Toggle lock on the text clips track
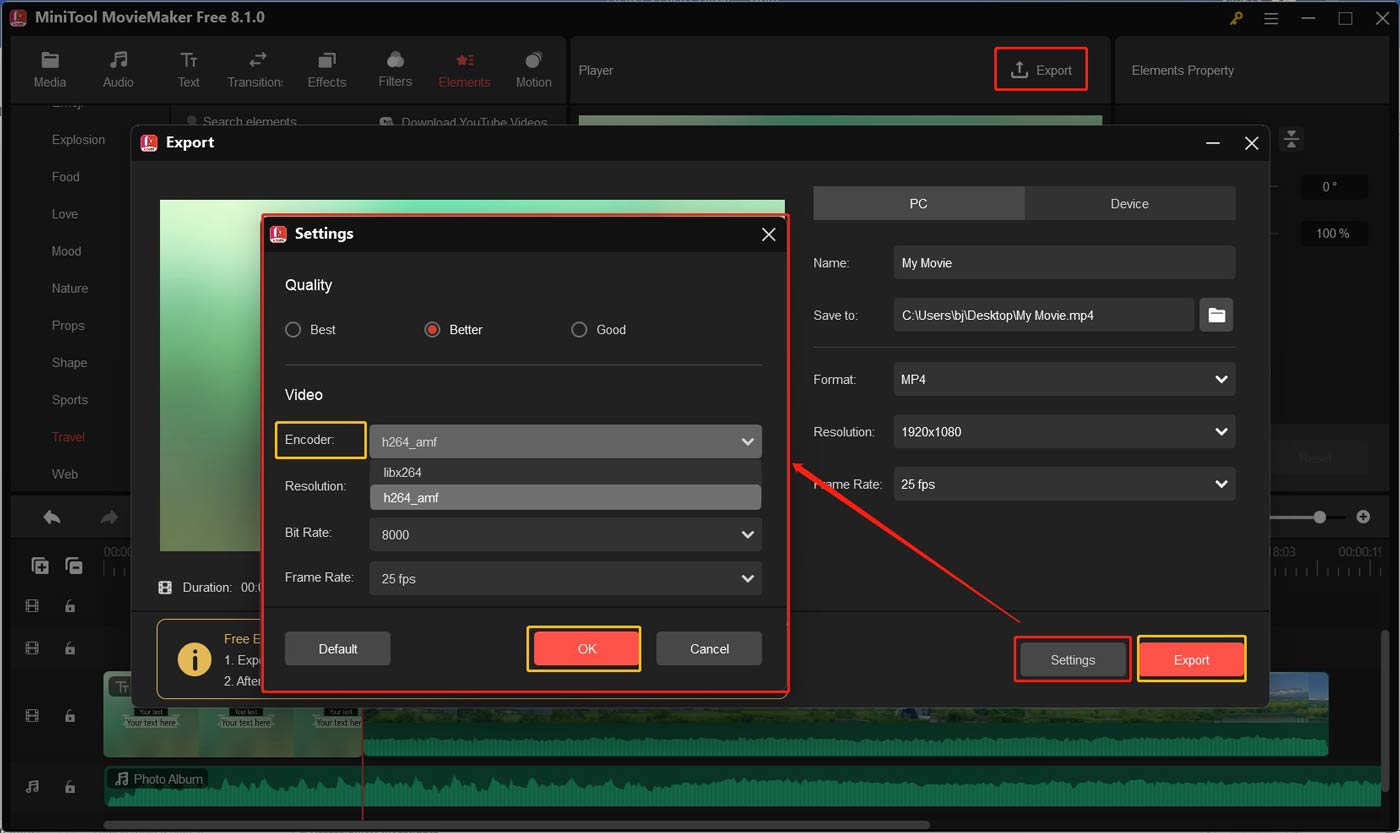The height and width of the screenshot is (833, 1400). 69,716
